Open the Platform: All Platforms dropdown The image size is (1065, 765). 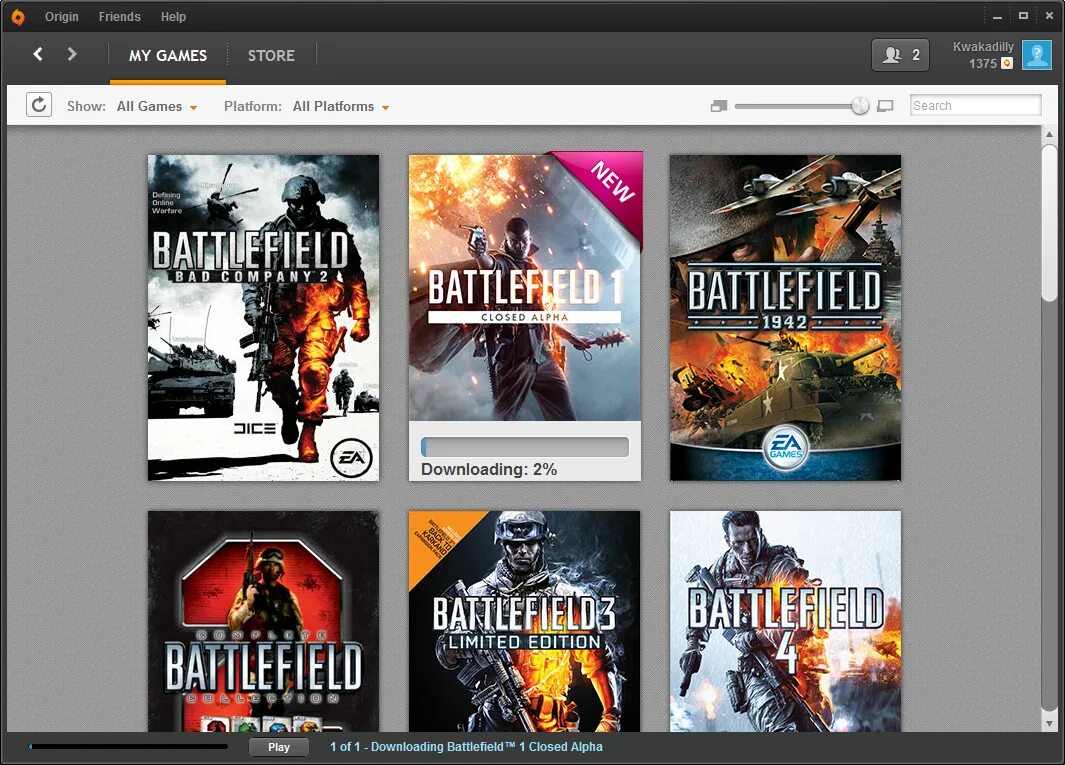coord(333,106)
